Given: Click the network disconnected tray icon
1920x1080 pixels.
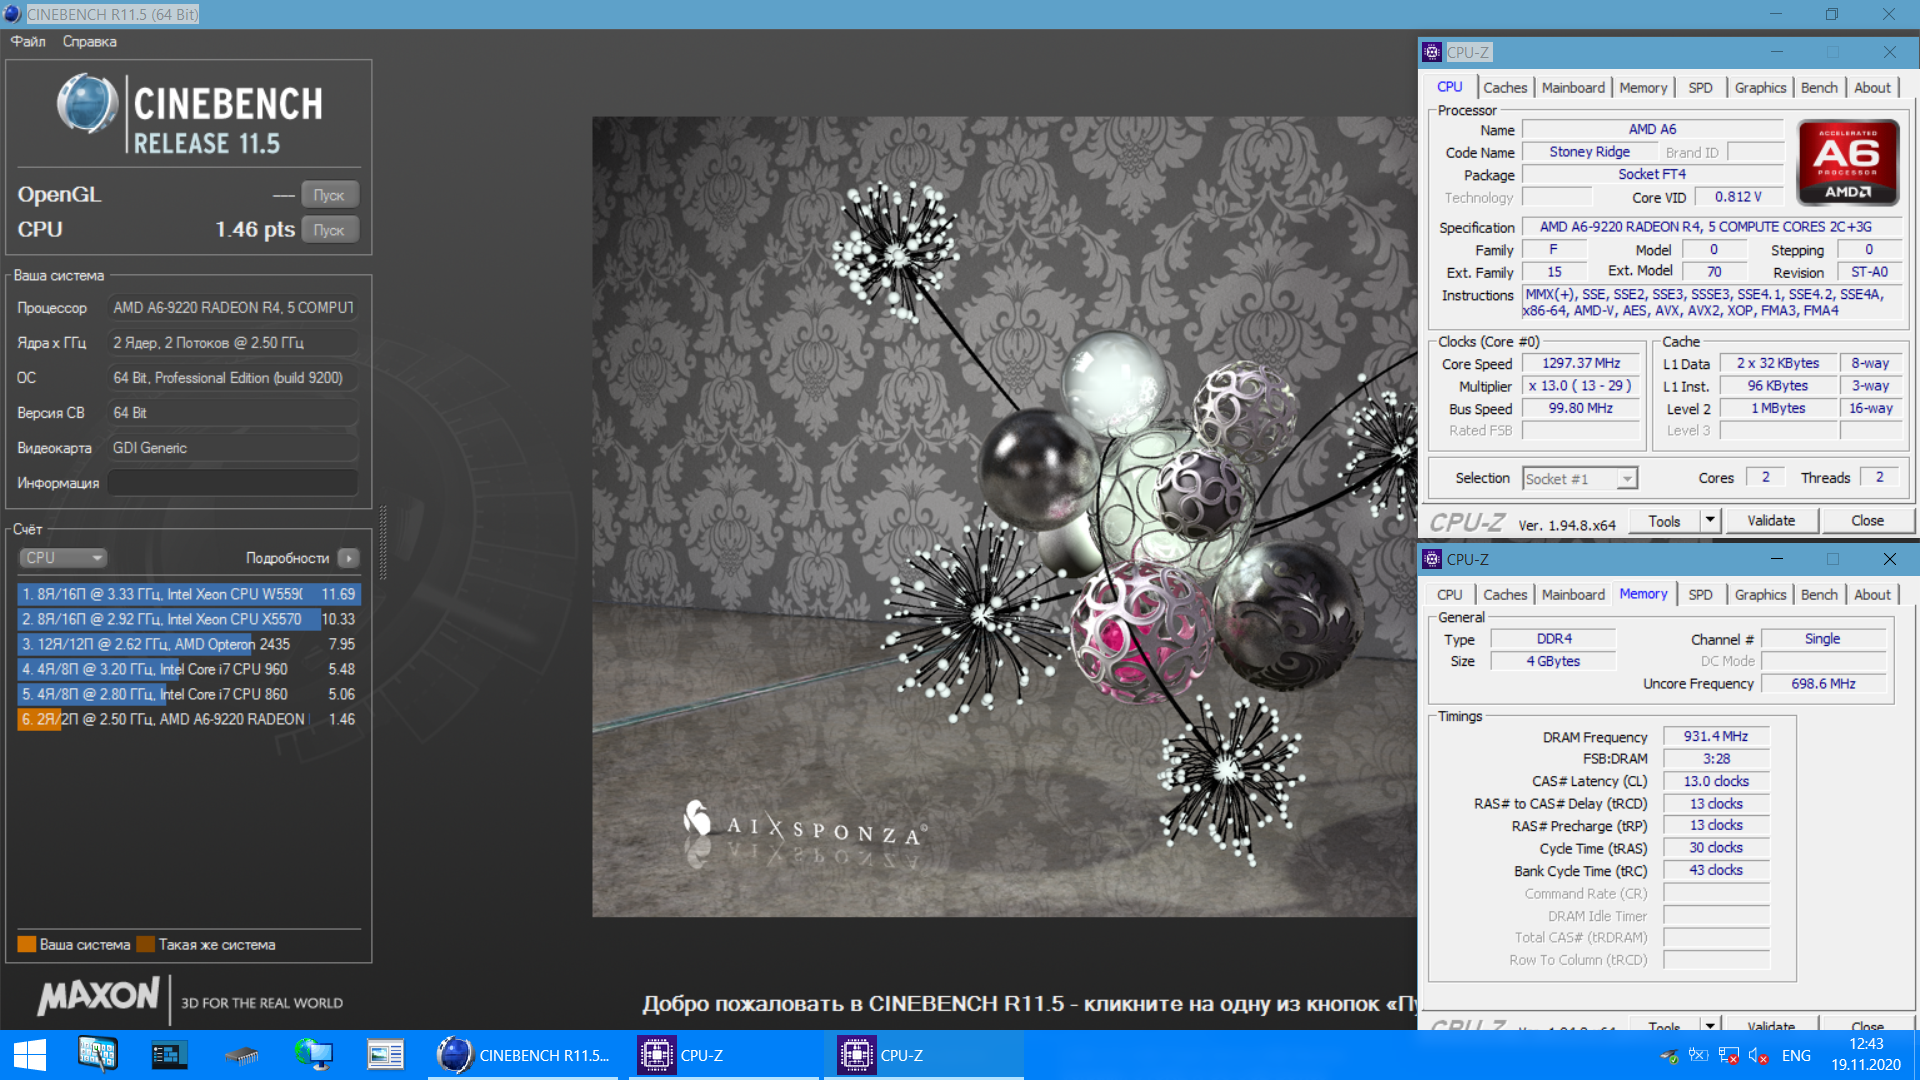Looking at the screenshot, I should click(1728, 1055).
